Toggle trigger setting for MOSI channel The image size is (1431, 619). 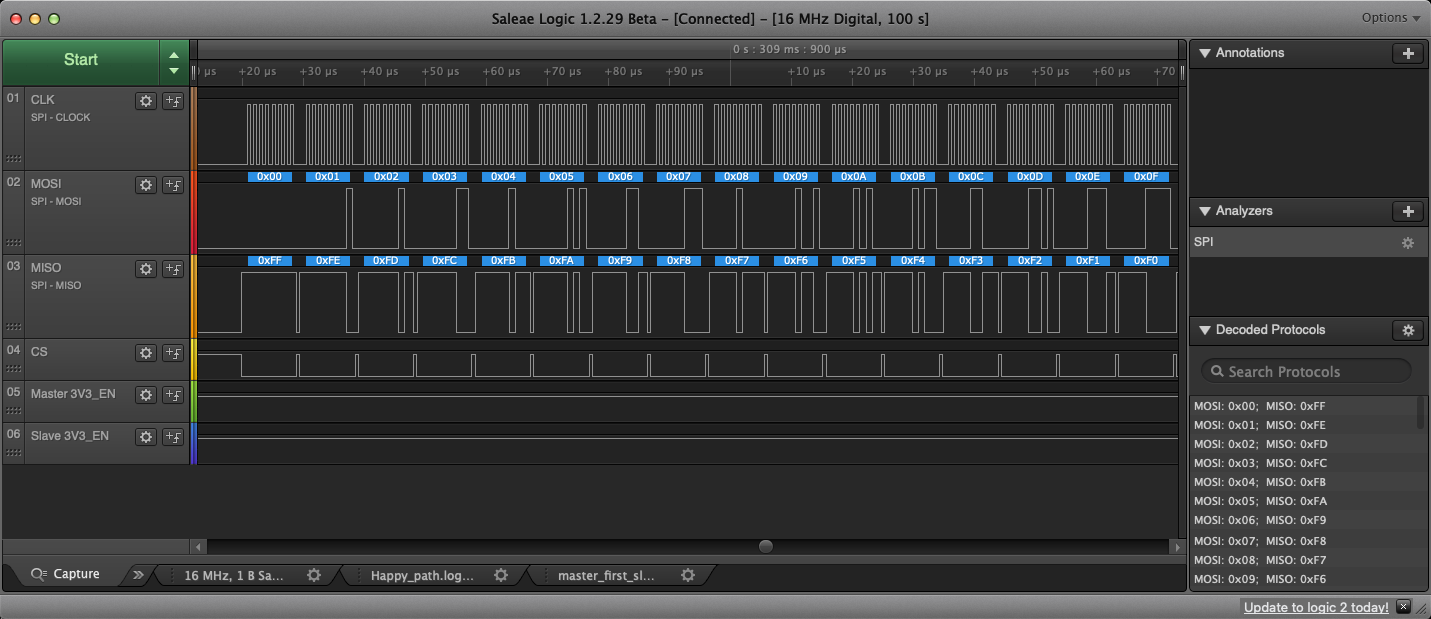pyautogui.click(x=172, y=184)
